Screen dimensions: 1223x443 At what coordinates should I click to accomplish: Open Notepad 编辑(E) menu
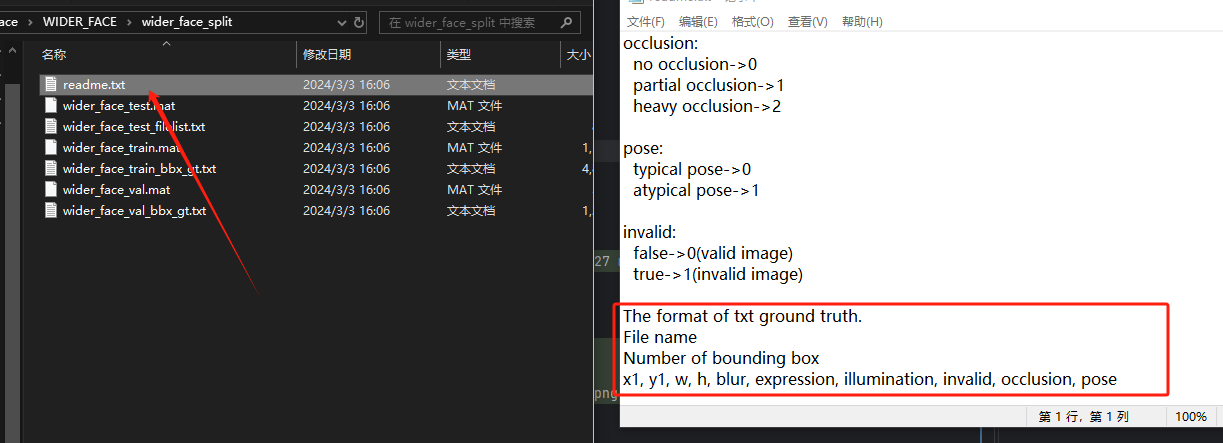click(698, 22)
